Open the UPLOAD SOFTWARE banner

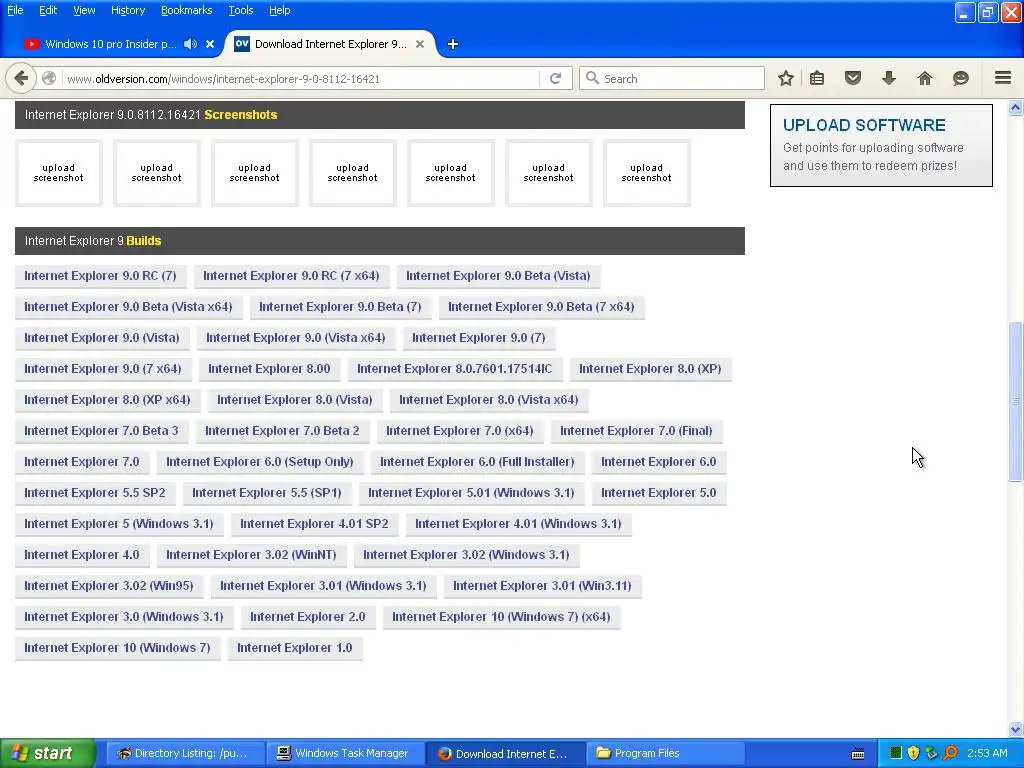[x=881, y=145]
